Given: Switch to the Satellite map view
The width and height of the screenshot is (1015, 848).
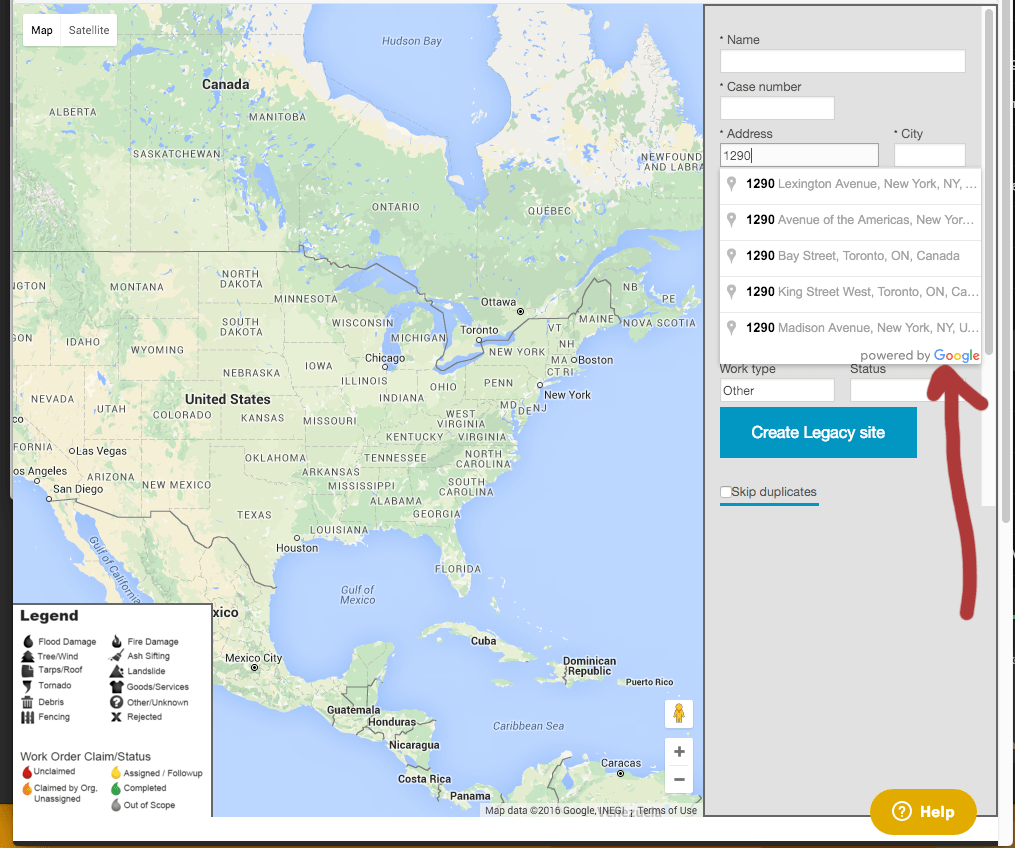Looking at the screenshot, I should [88, 30].
